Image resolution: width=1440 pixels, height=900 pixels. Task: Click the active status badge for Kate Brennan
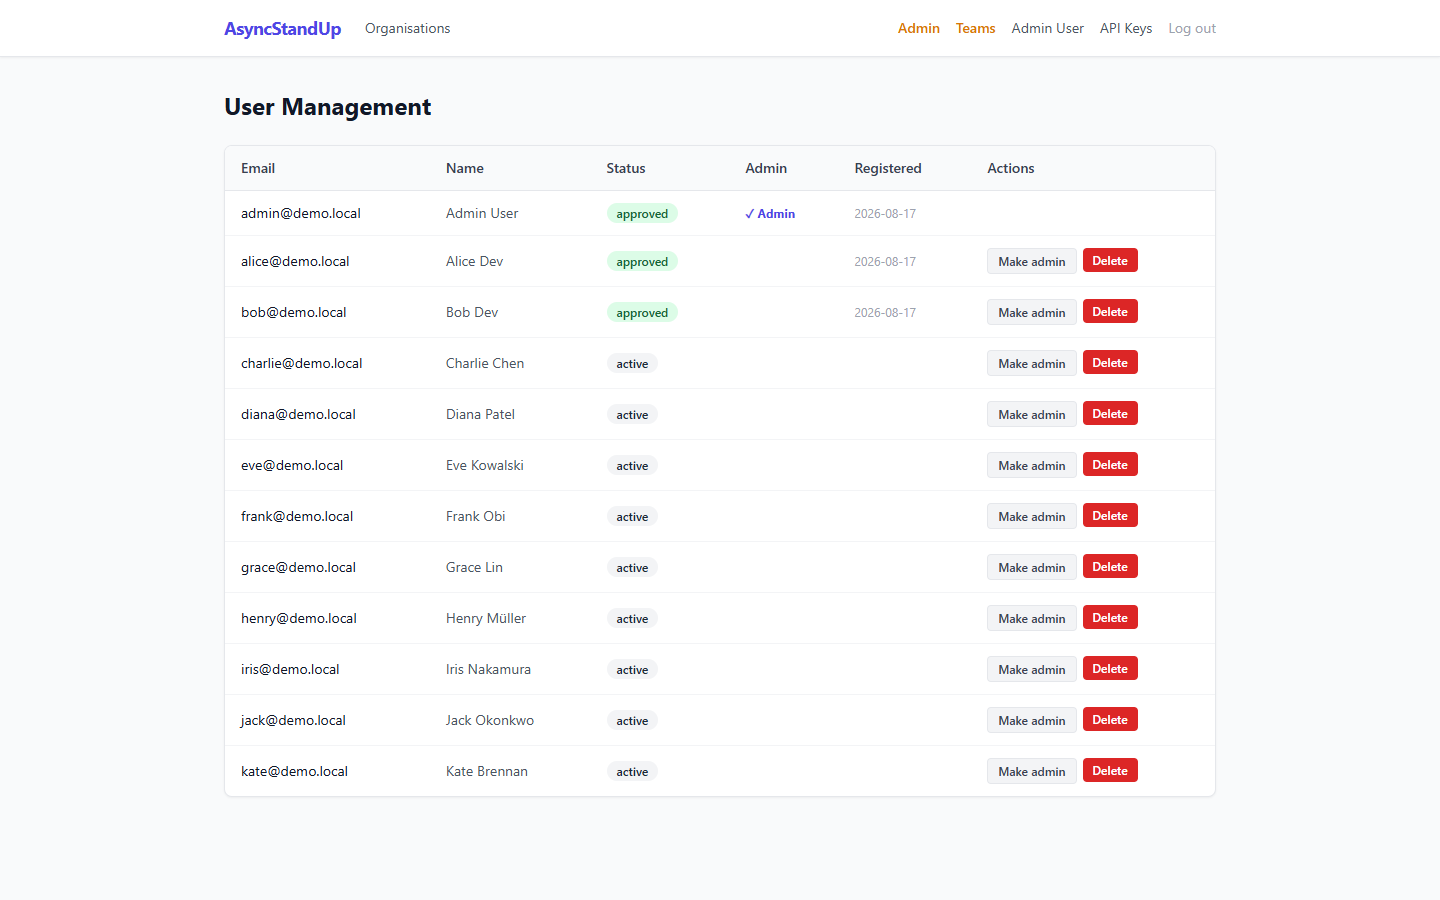632,772
